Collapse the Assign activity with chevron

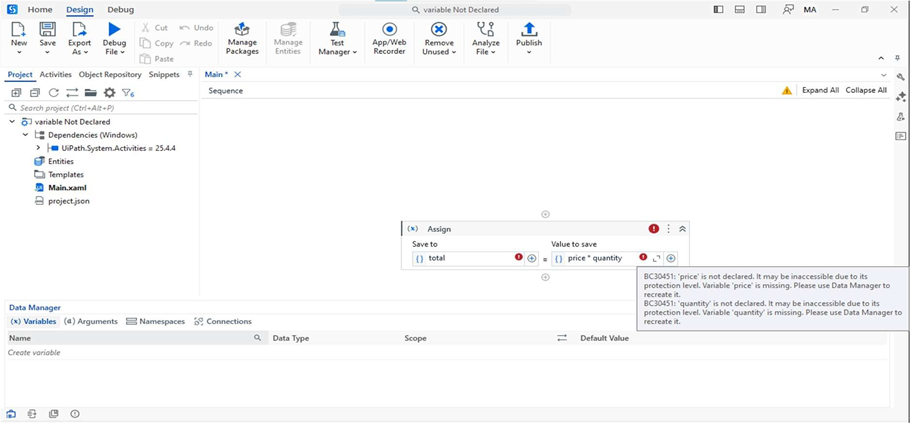click(x=683, y=229)
